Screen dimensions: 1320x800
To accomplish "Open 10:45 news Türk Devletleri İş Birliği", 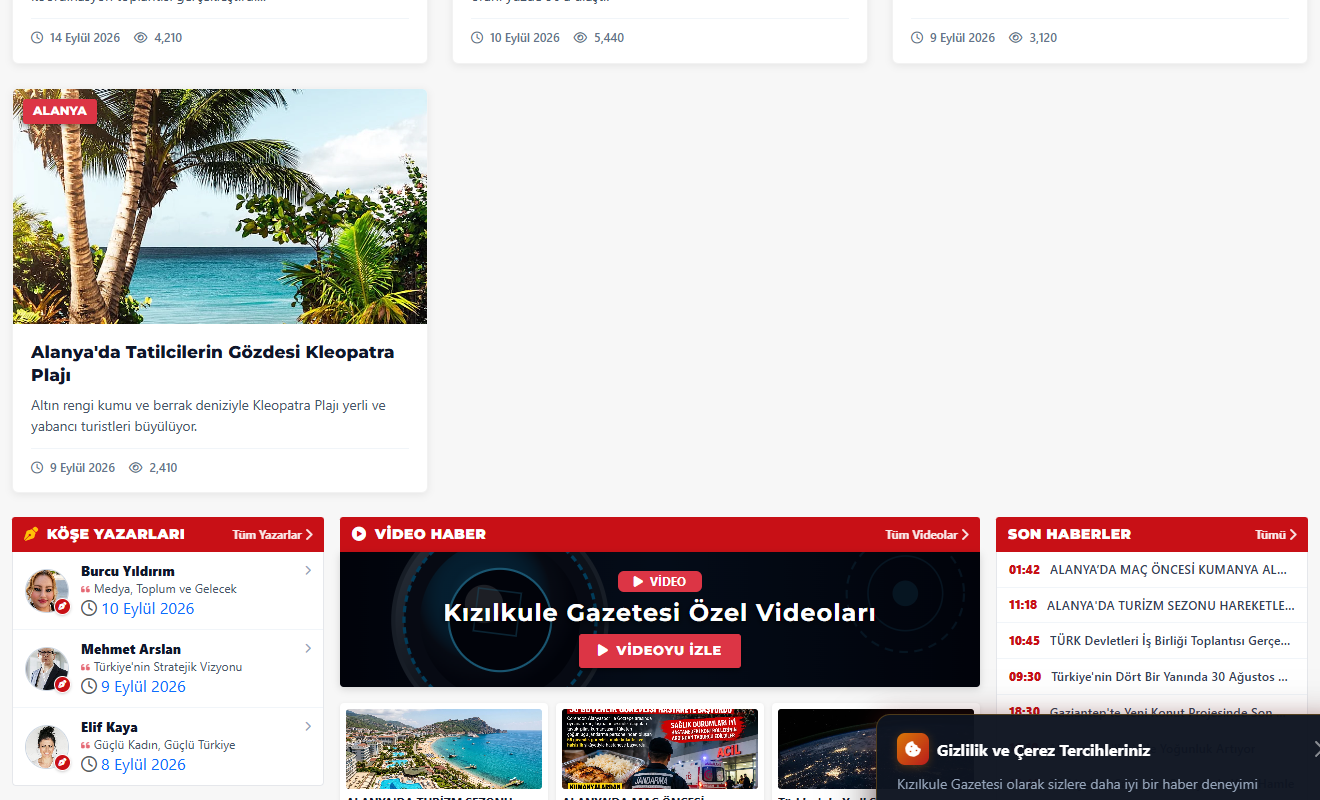I will pyautogui.click(x=1152, y=641).
